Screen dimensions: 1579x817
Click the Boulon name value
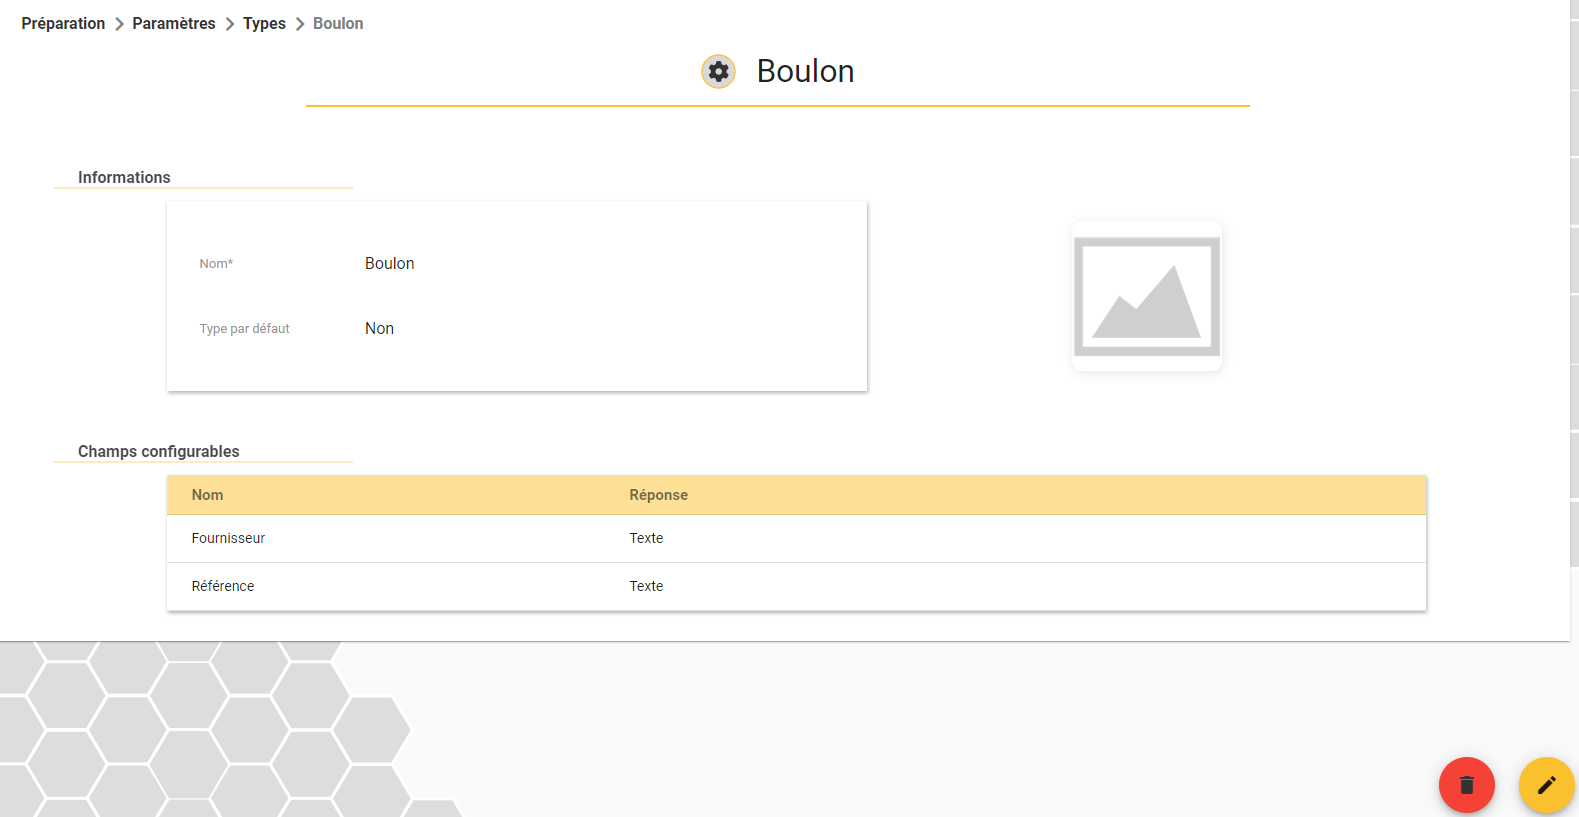coord(389,263)
